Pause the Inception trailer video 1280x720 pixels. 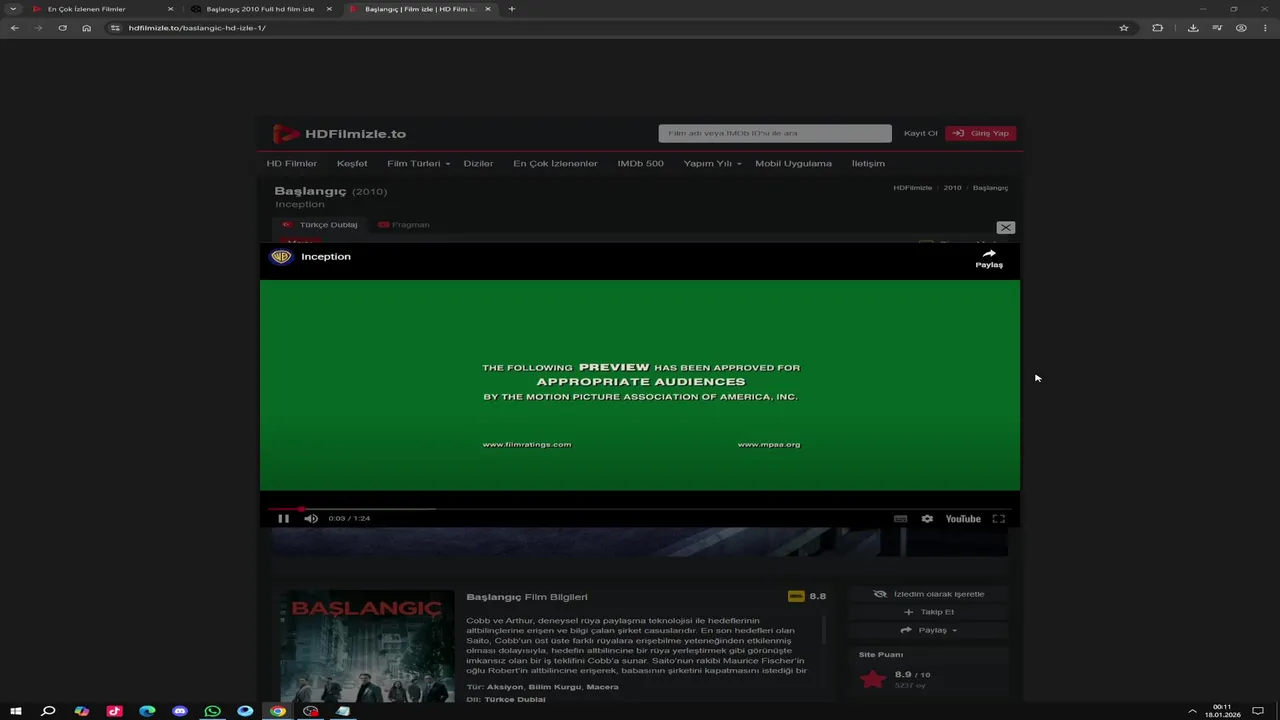click(x=284, y=518)
